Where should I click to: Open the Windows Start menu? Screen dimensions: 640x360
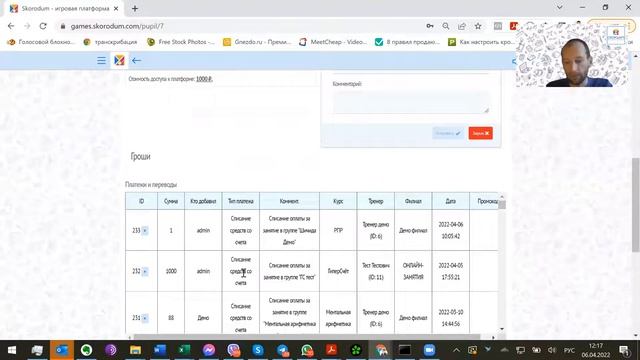[x=12, y=350]
